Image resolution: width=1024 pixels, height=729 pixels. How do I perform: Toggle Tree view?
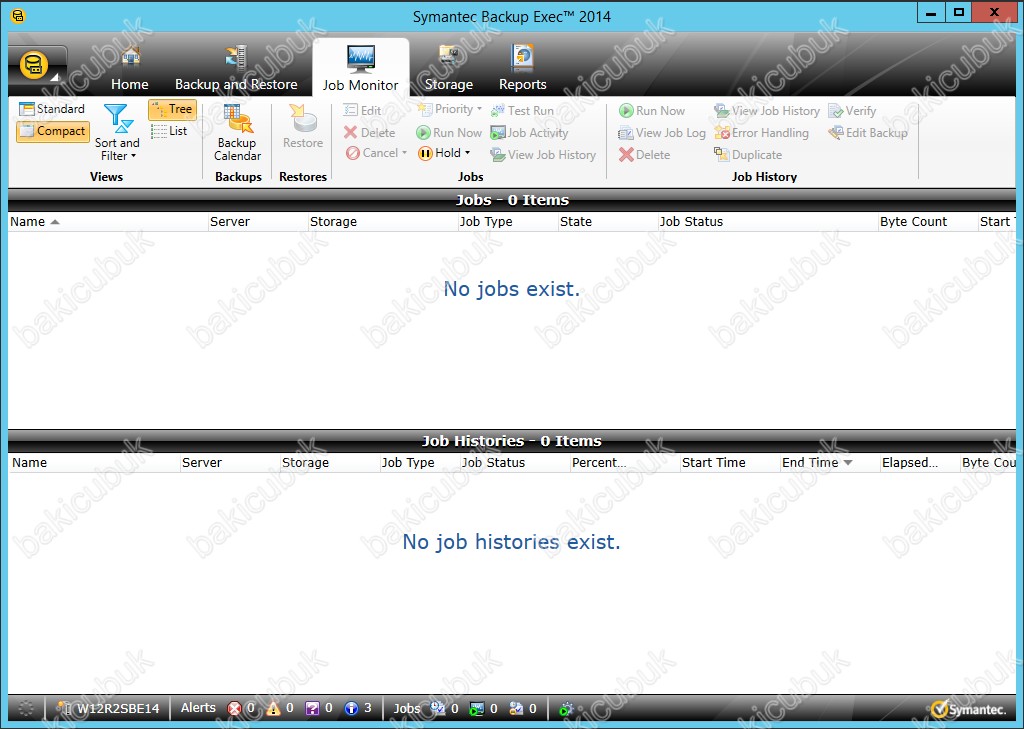click(172, 109)
